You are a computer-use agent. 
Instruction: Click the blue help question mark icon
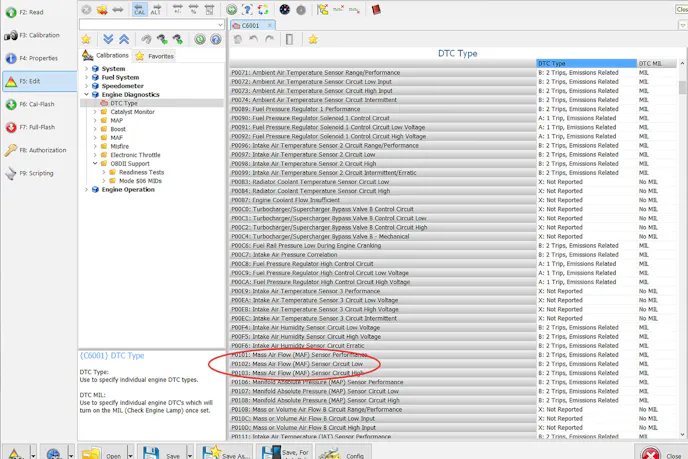tap(217, 39)
